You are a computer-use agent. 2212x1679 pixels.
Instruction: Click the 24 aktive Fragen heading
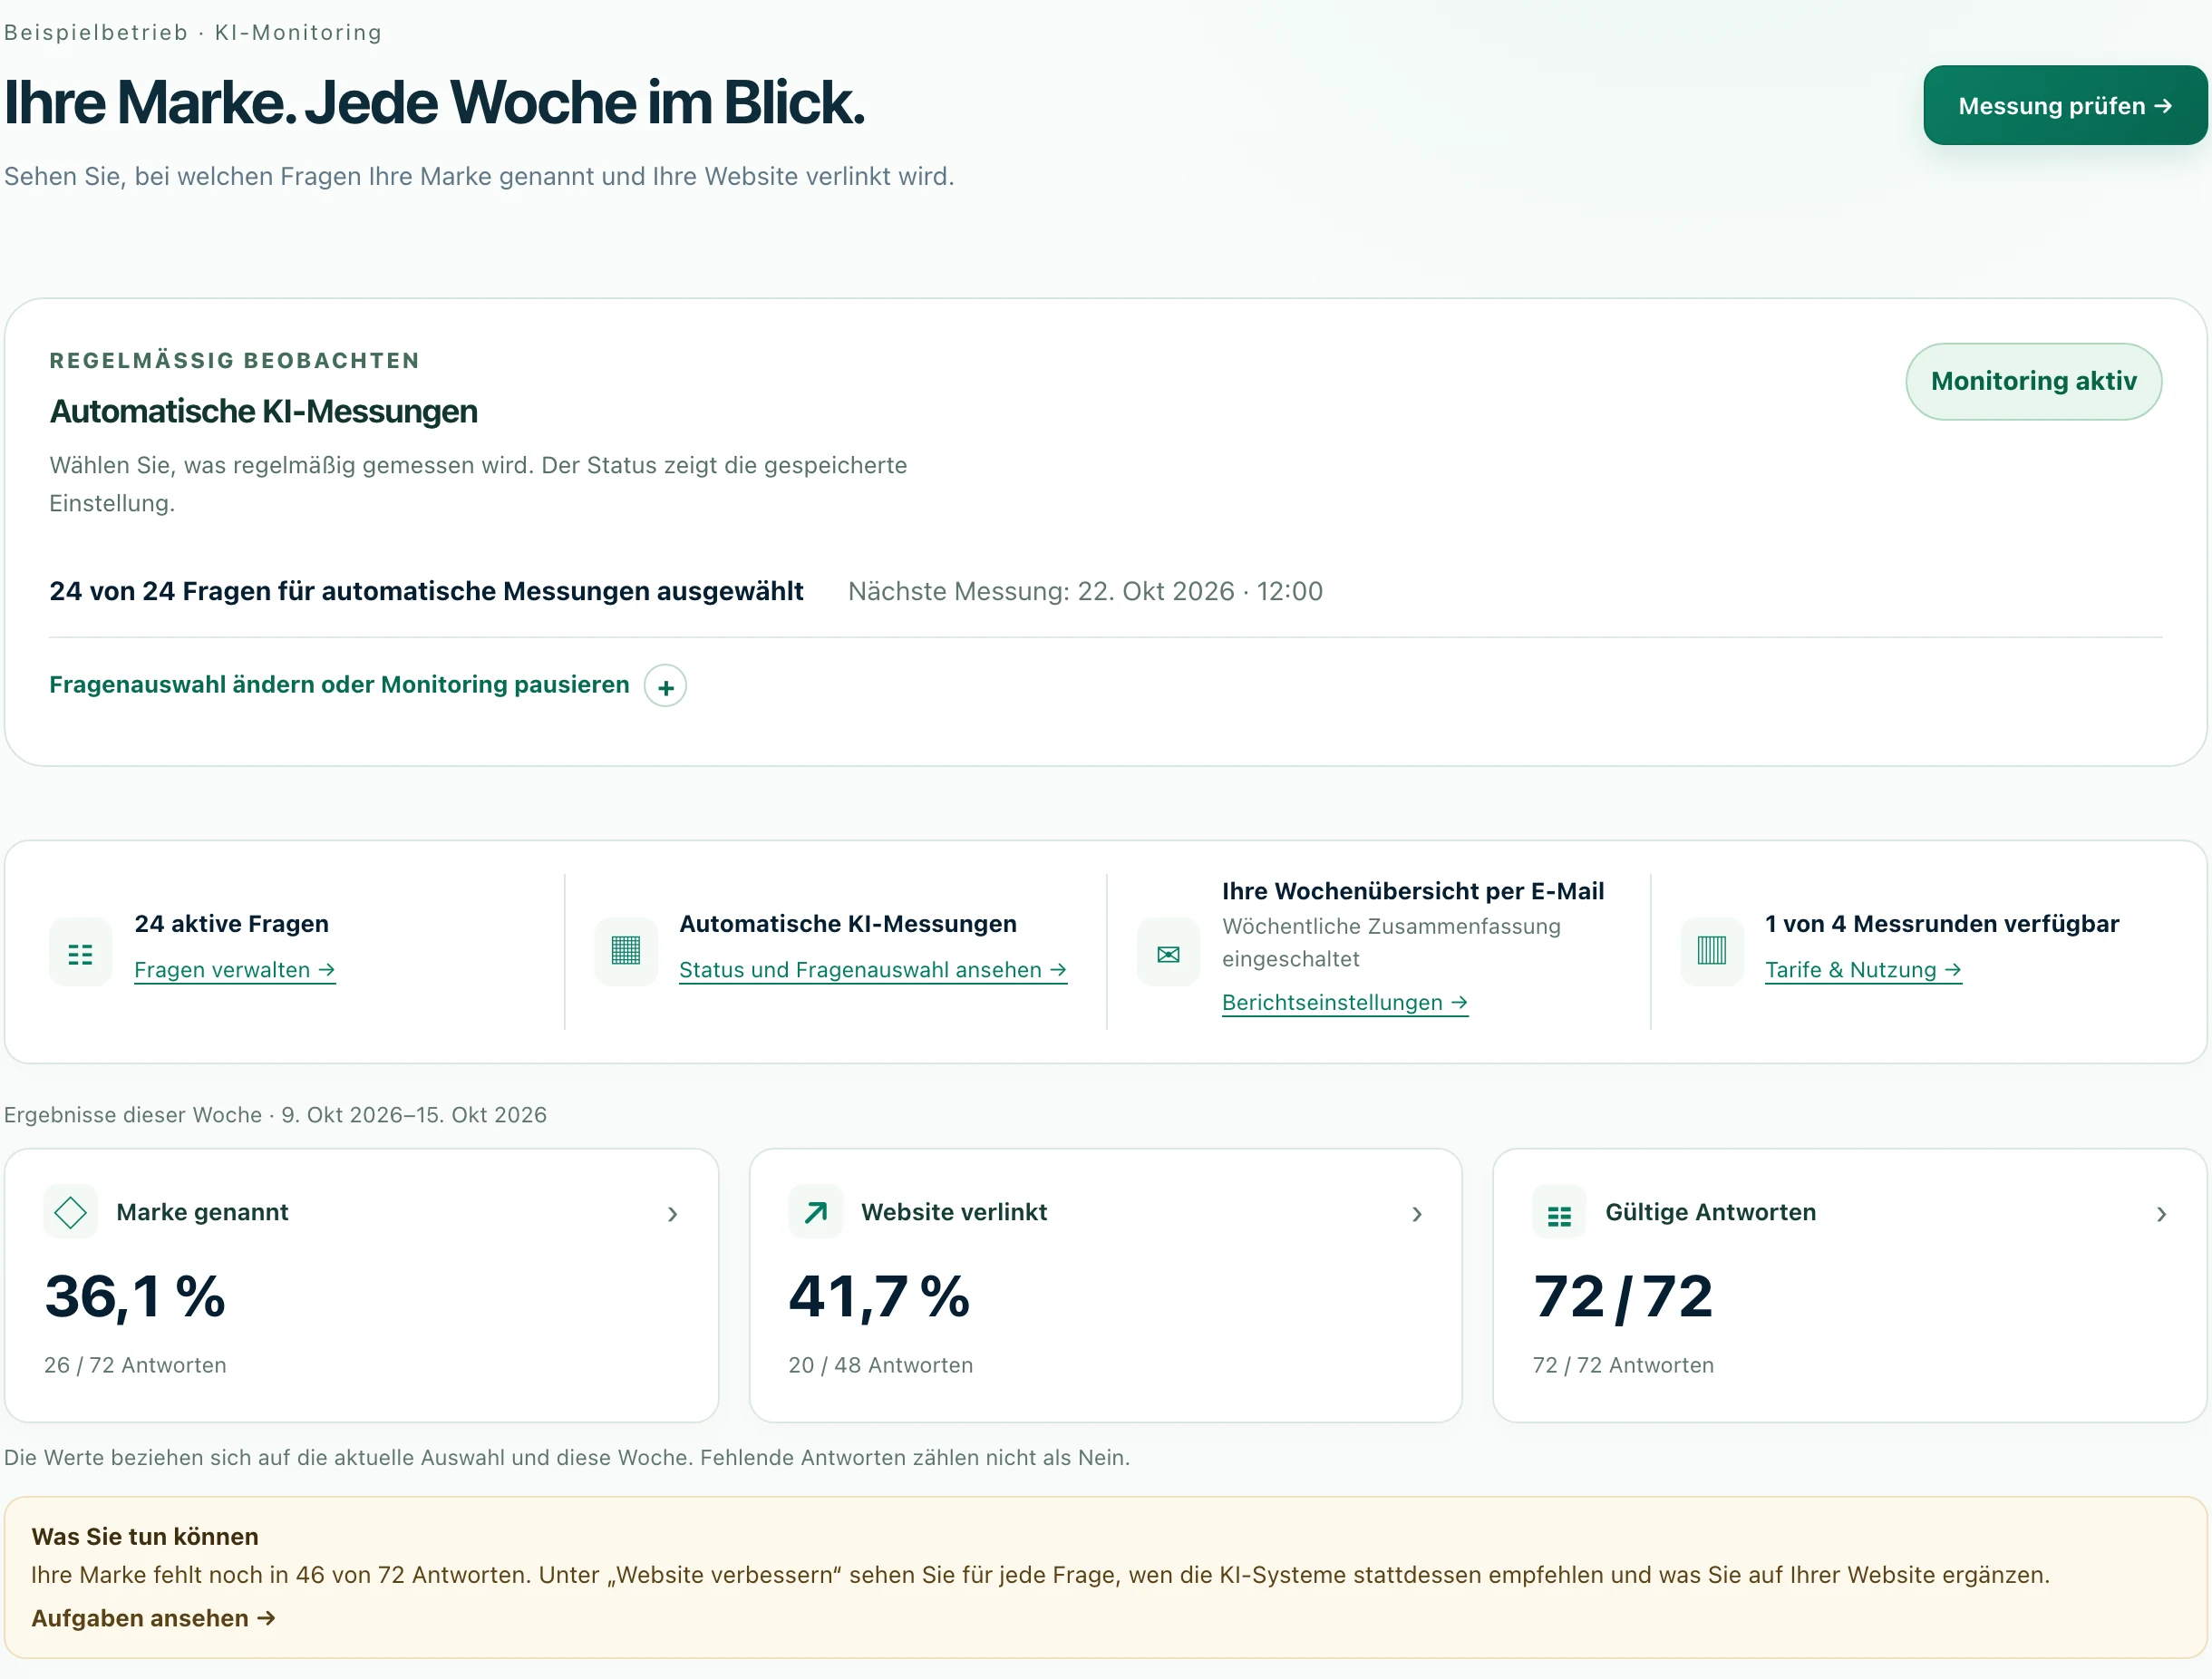pyautogui.click(x=231, y=923)
